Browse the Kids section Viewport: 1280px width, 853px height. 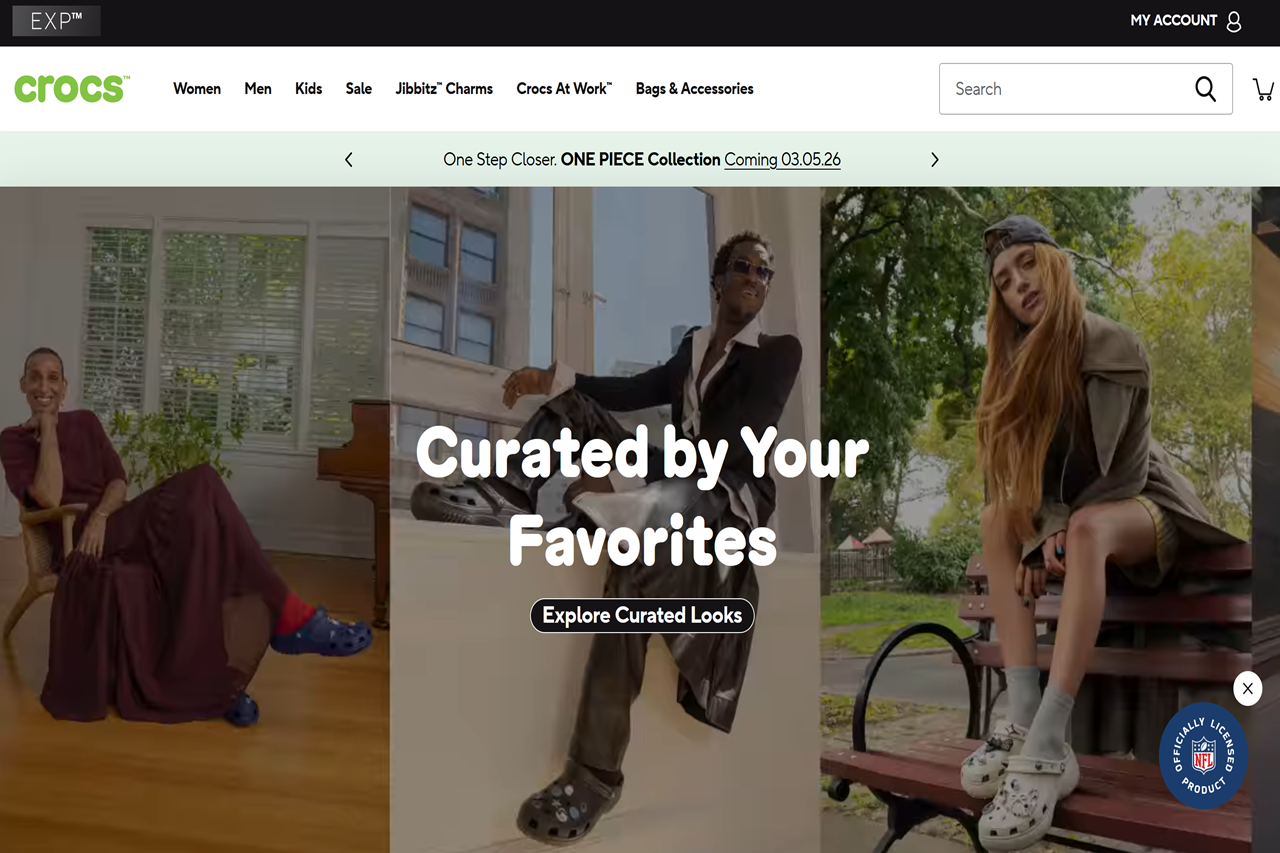[x=308, y=89]
